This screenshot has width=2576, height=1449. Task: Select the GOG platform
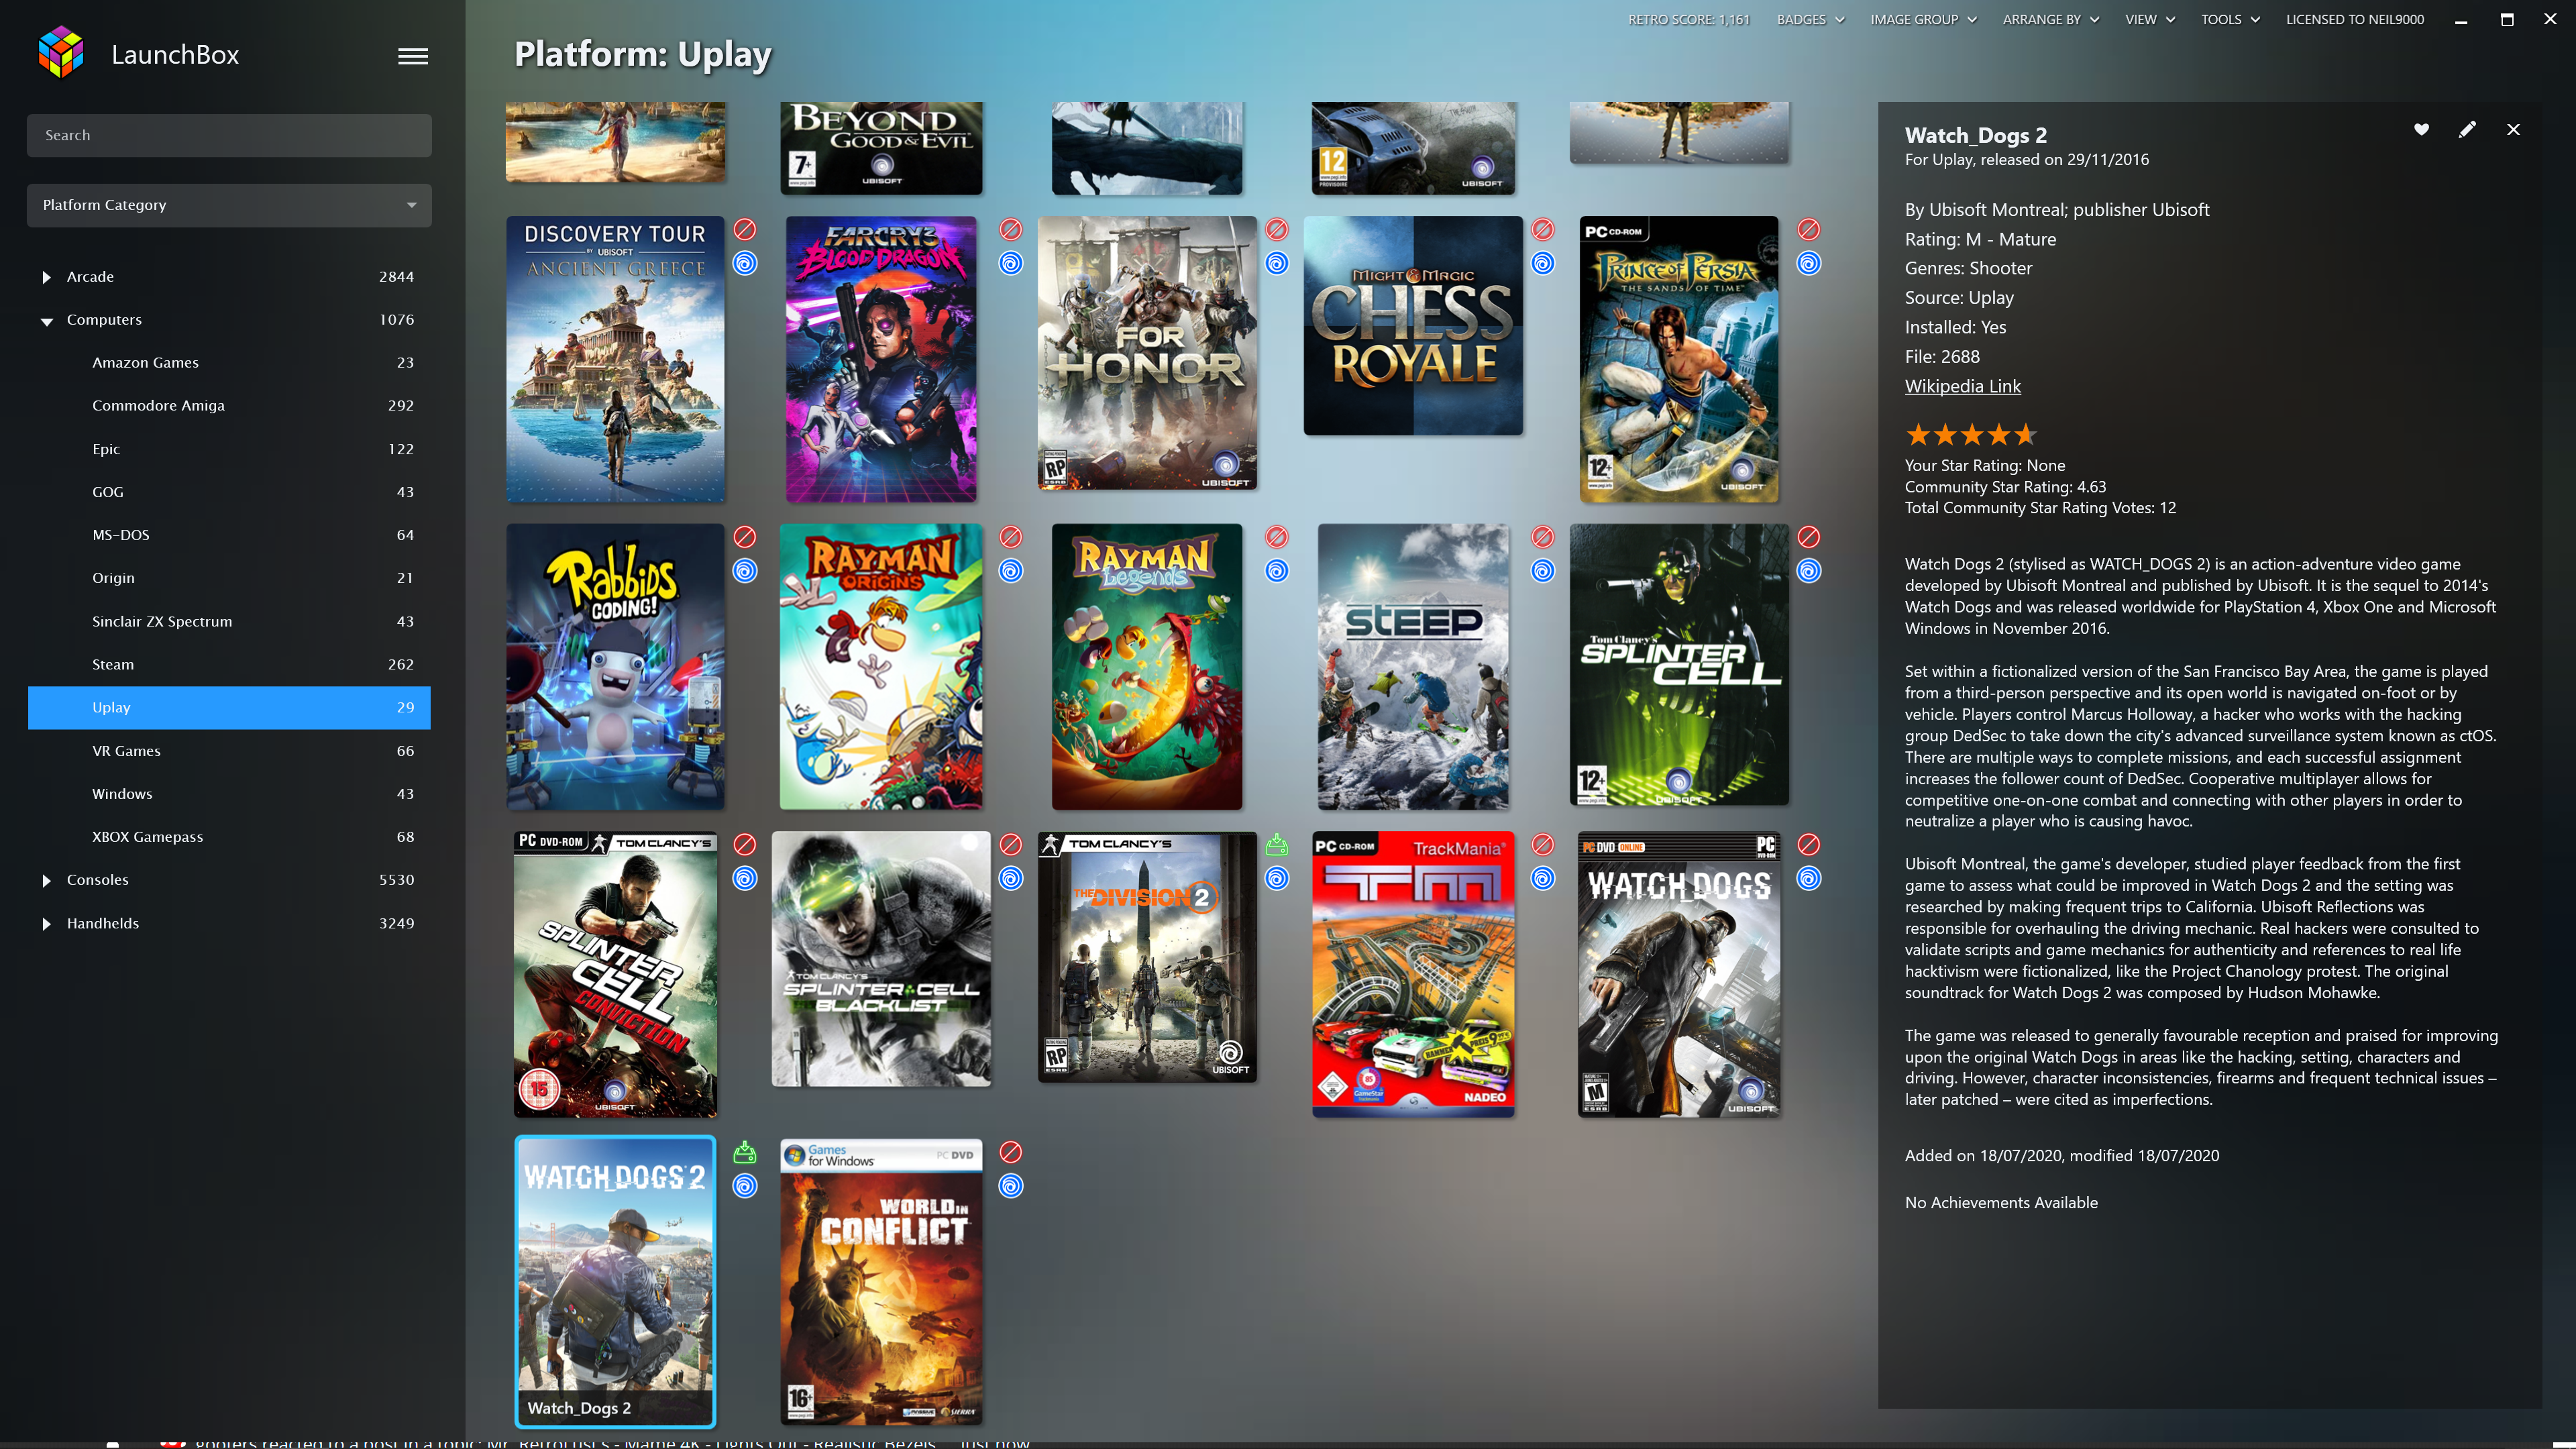(x=229, y=492)
